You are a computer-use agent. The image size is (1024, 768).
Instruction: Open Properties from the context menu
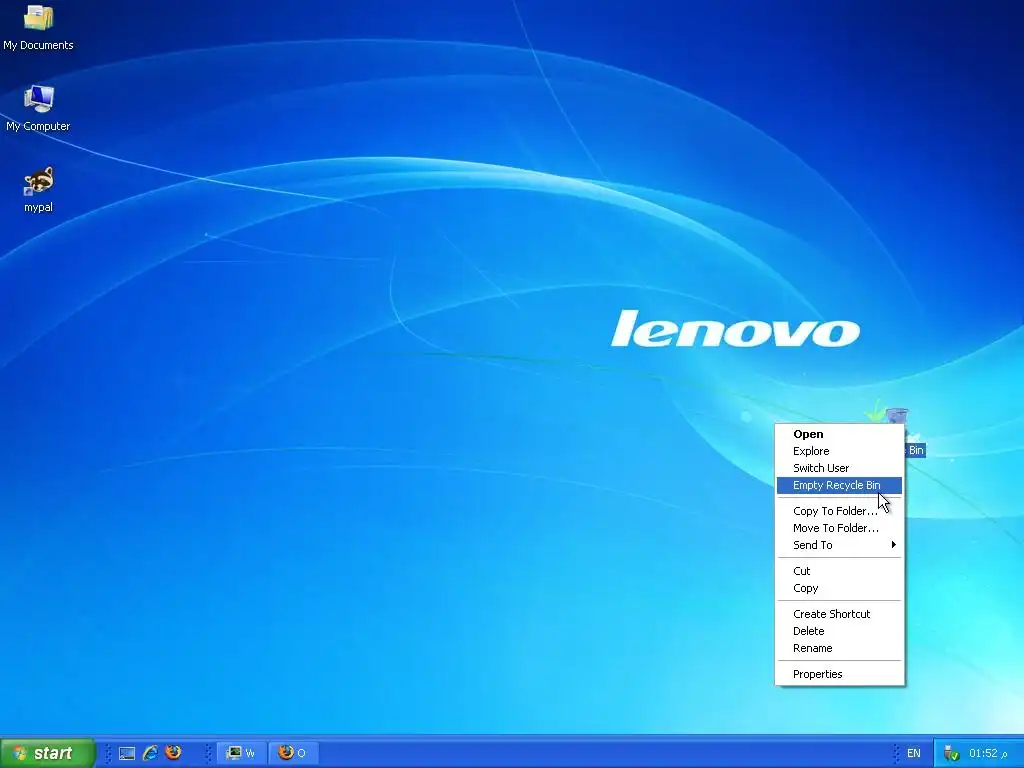(x=839, y=675)
